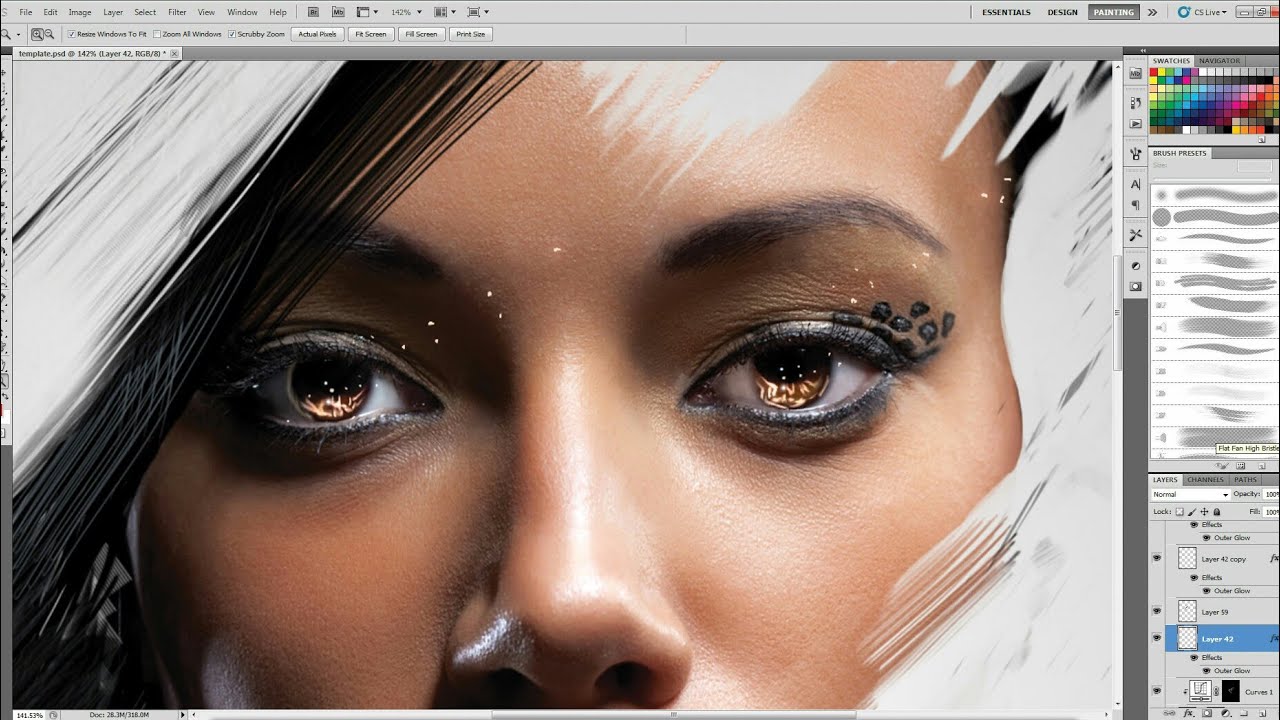Uncheck Resize Windows To Fit
This screenshot has width=1280, height=720.
71,34
